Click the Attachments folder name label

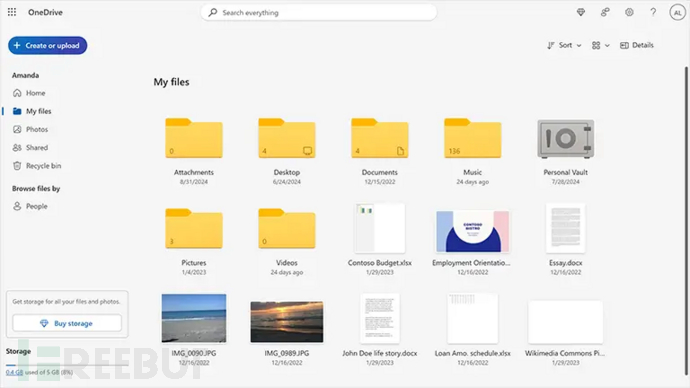coord(194,172)
